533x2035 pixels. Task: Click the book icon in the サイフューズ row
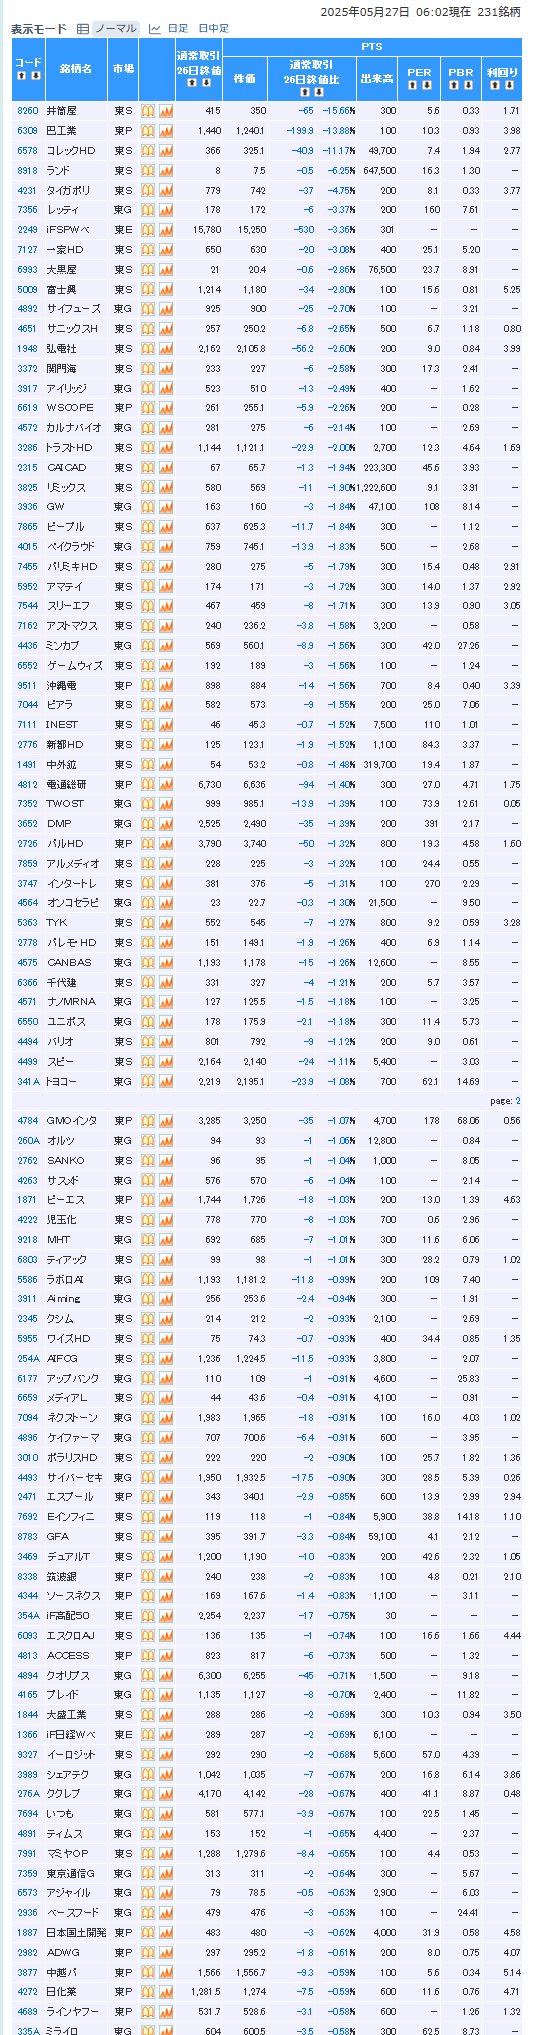click(148, 309)
